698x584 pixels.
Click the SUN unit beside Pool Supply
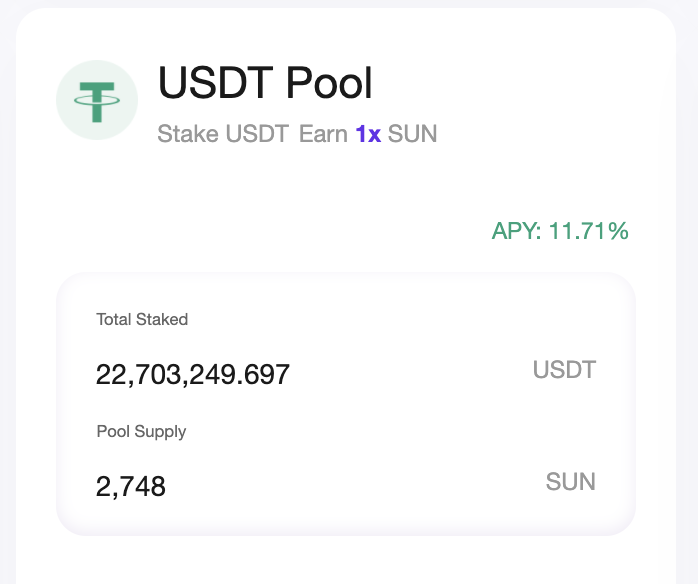pos(570,482)
